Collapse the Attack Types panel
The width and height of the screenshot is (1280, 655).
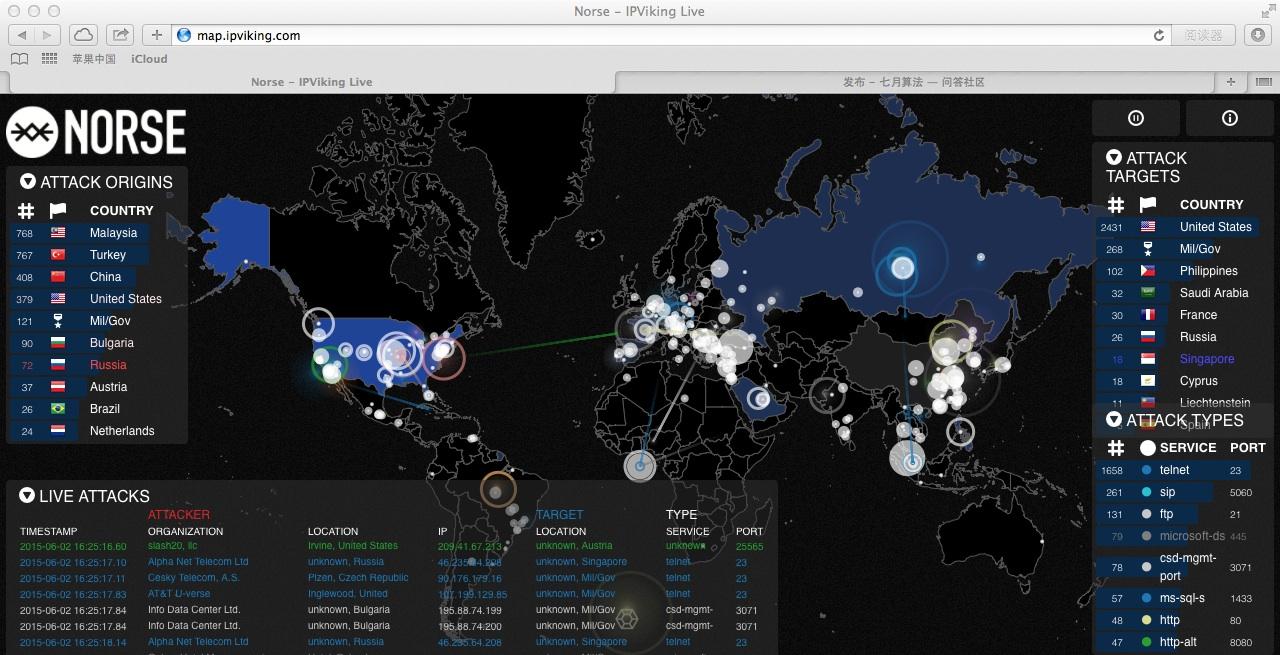1114,420
